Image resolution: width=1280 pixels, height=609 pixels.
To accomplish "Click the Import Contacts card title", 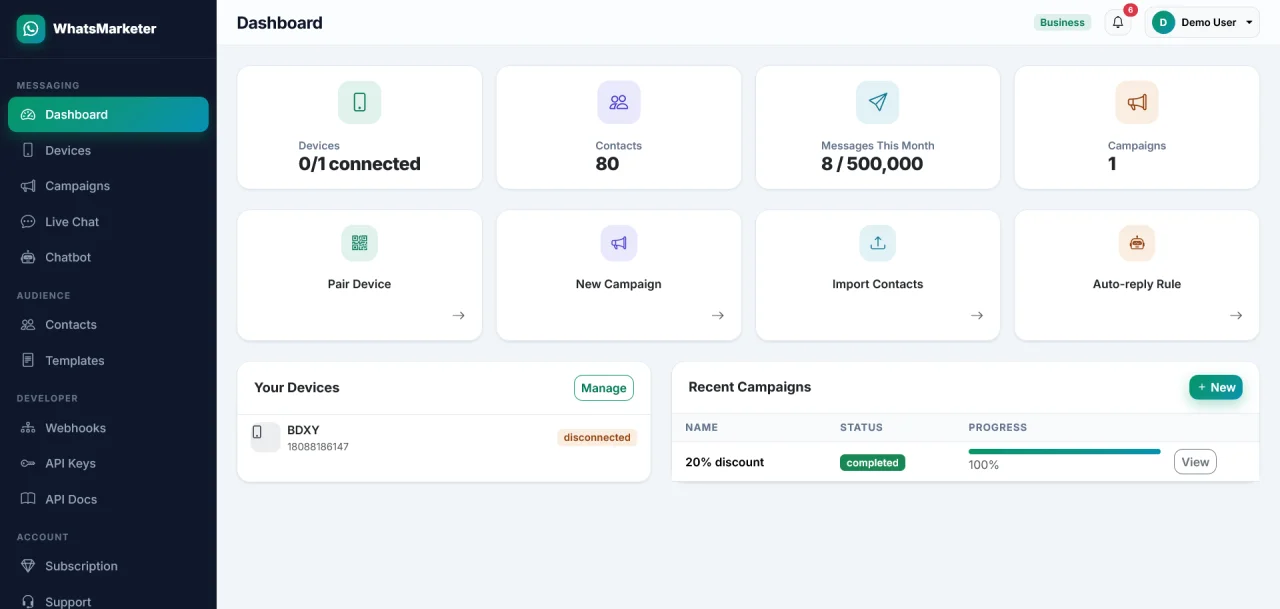I will pyautogui.click(x=878, y=284).
